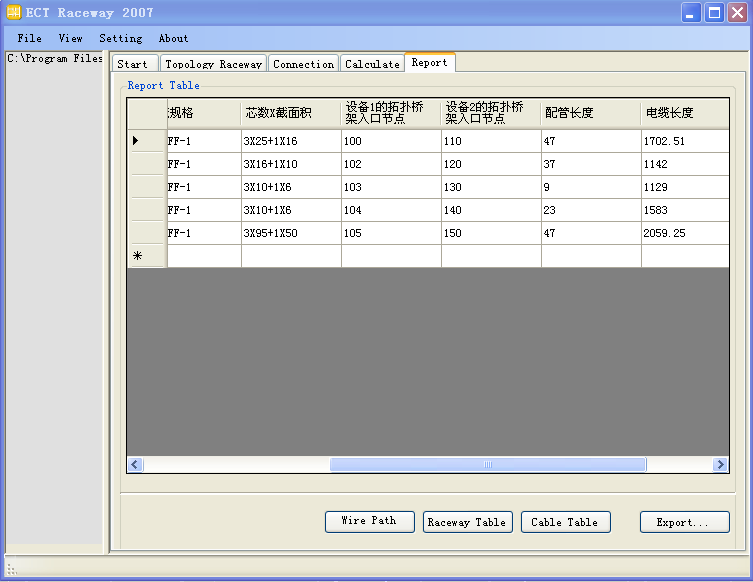The width and height of the screenshot is (753, 582).
Task: Open the File menu
Action: point(29,38)
